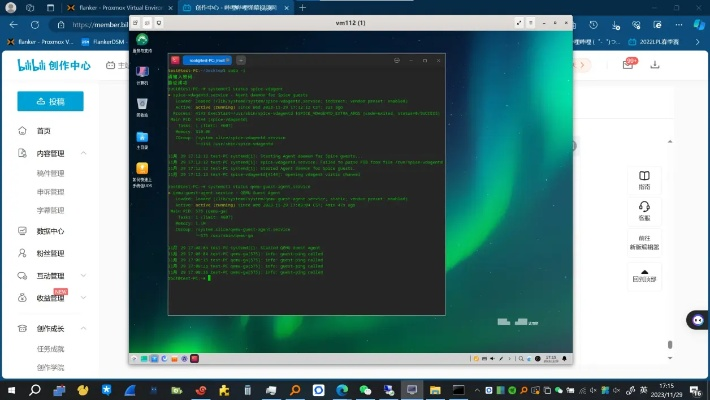Image resolution: width=710 pixels, height=400 pixels.
Task: Open 数据中心 in the sidebar
Action: (x=50, y=230)
